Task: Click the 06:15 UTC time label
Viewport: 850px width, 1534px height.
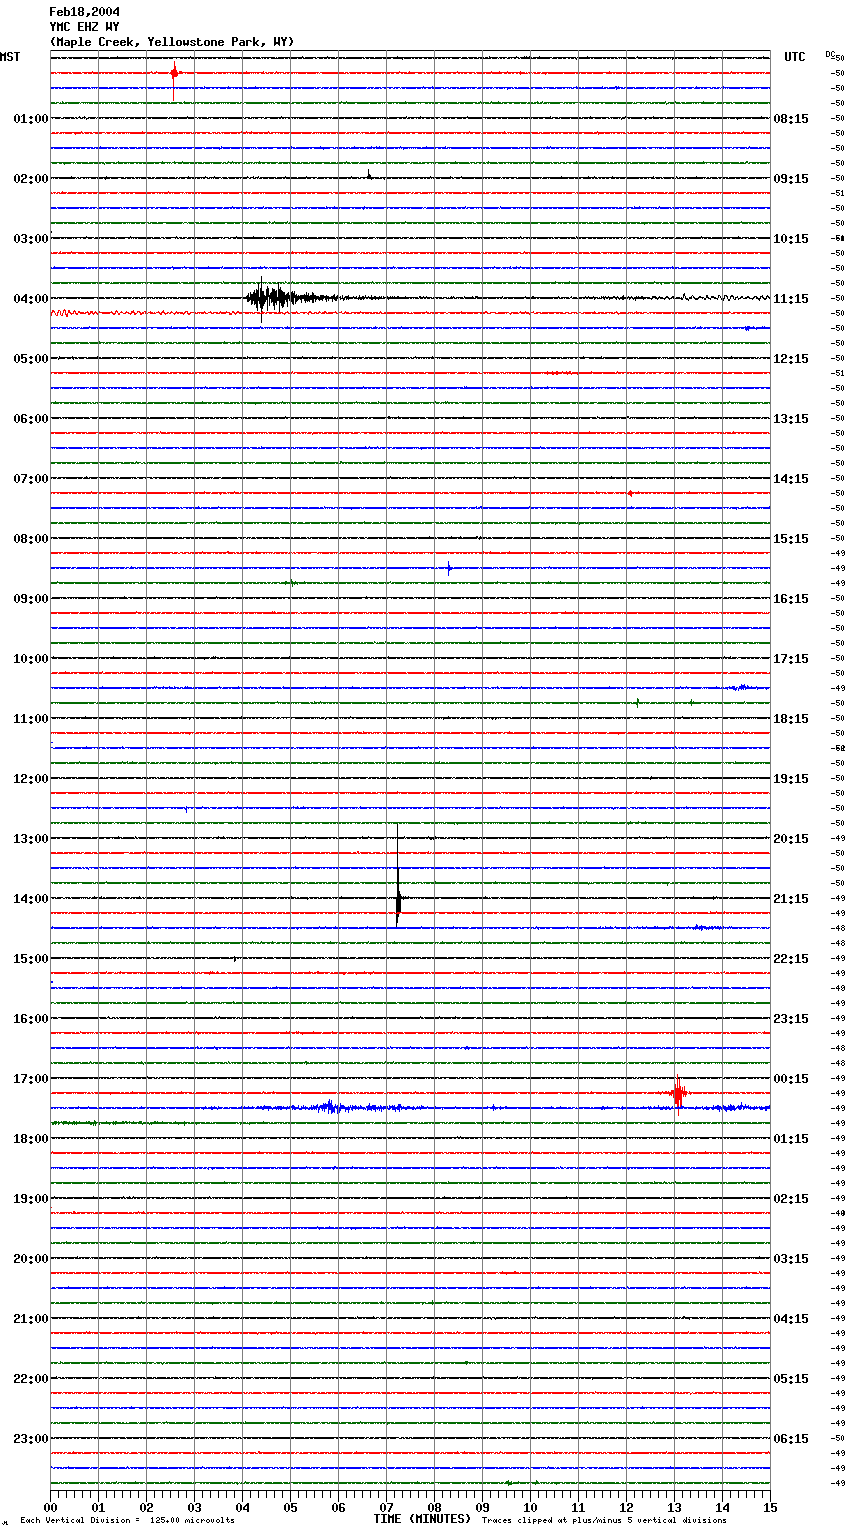Action: pos(791,1439)
